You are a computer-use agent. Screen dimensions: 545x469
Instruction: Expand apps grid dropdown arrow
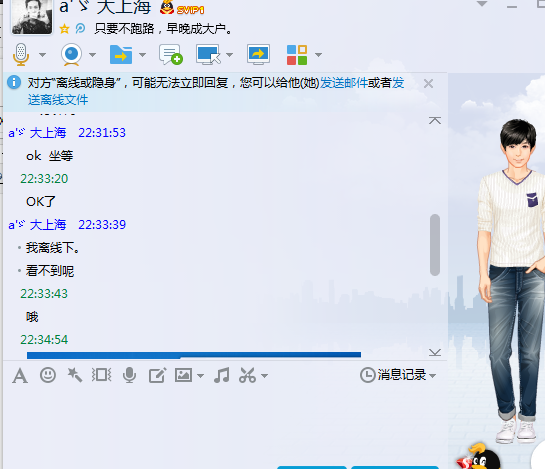[x=318, y=55]
